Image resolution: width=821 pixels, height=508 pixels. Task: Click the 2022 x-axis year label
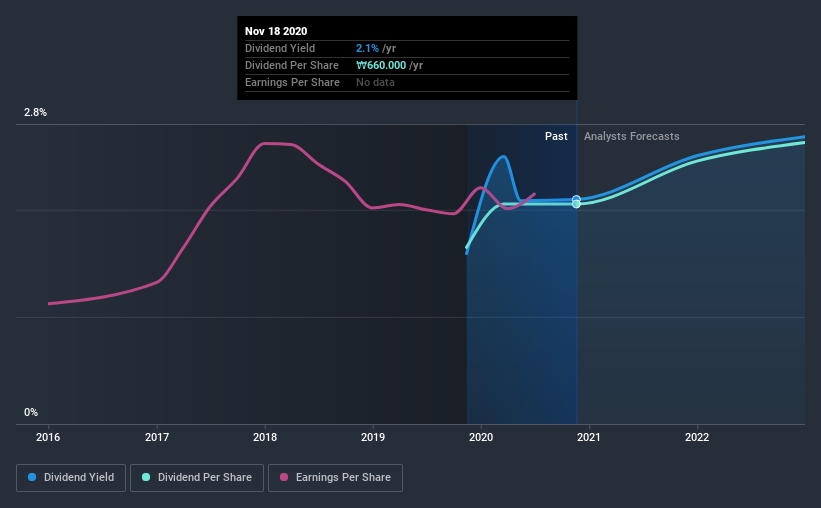coord(697,437)
